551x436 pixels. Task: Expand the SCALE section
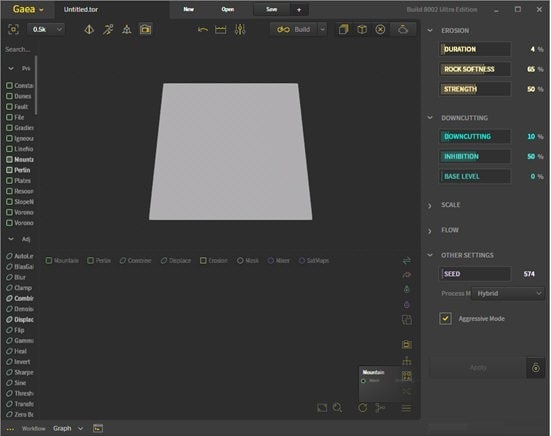tap(450, 205)
